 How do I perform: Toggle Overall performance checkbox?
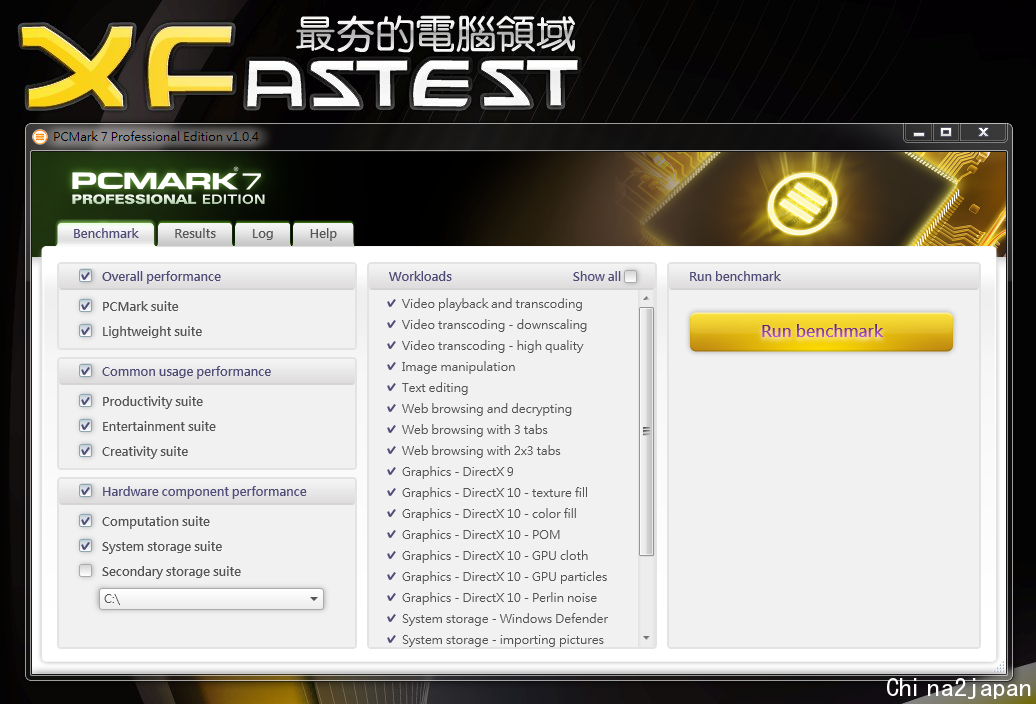click(86, 276)
